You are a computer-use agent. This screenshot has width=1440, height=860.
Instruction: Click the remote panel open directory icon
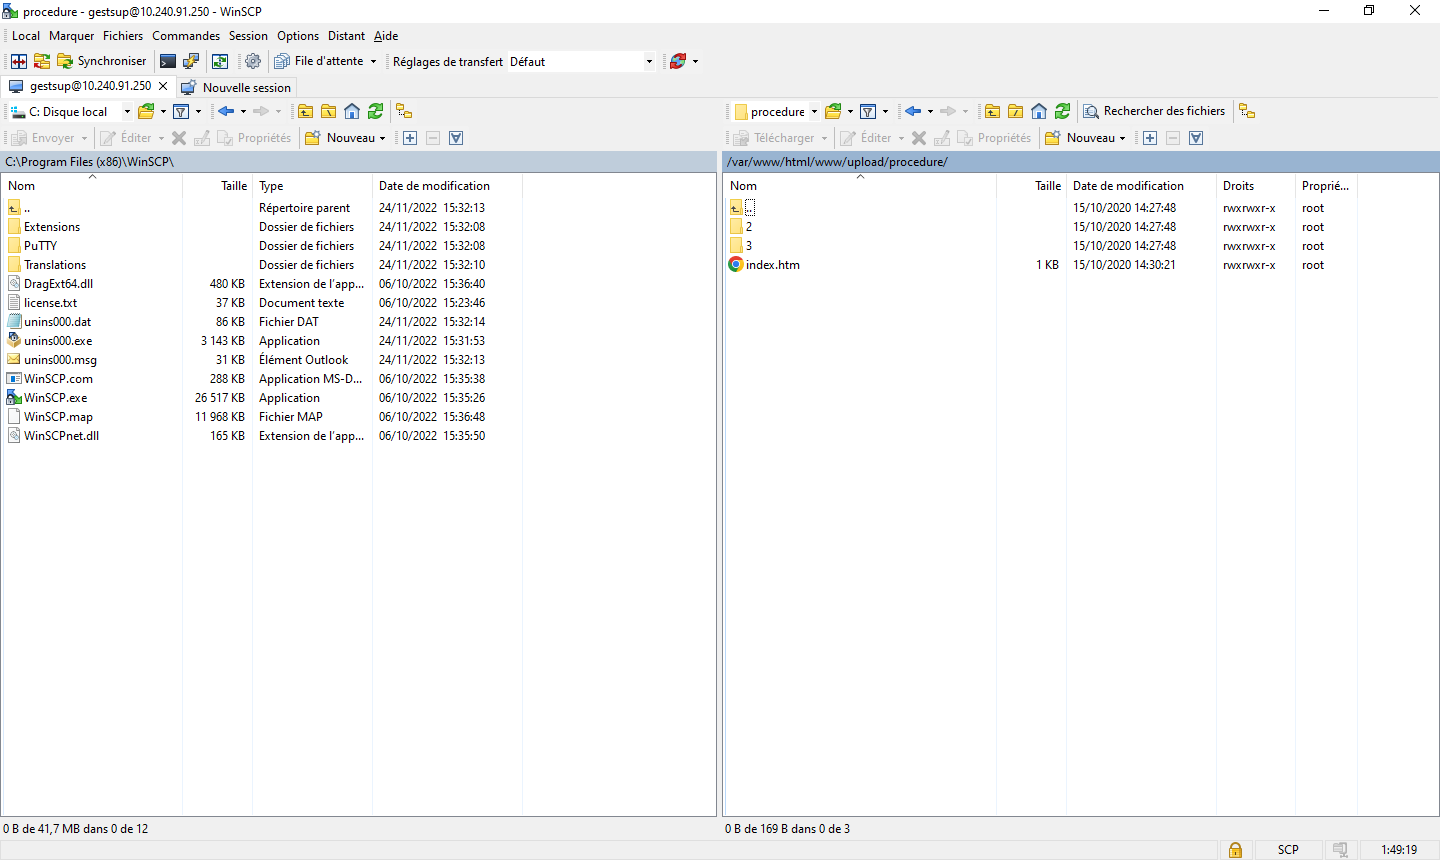pos(833,111)
